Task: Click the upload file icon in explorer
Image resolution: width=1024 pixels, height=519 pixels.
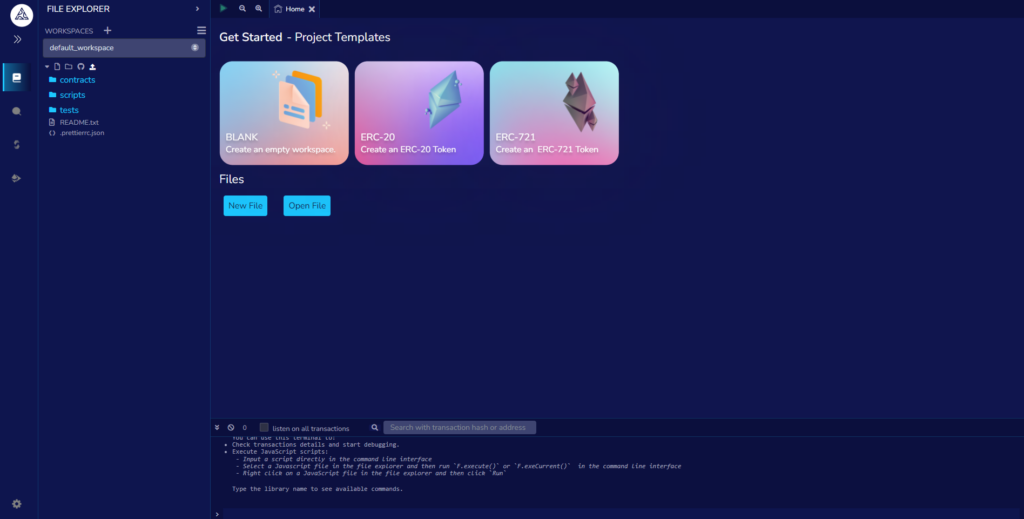Action: coord(93,67)
